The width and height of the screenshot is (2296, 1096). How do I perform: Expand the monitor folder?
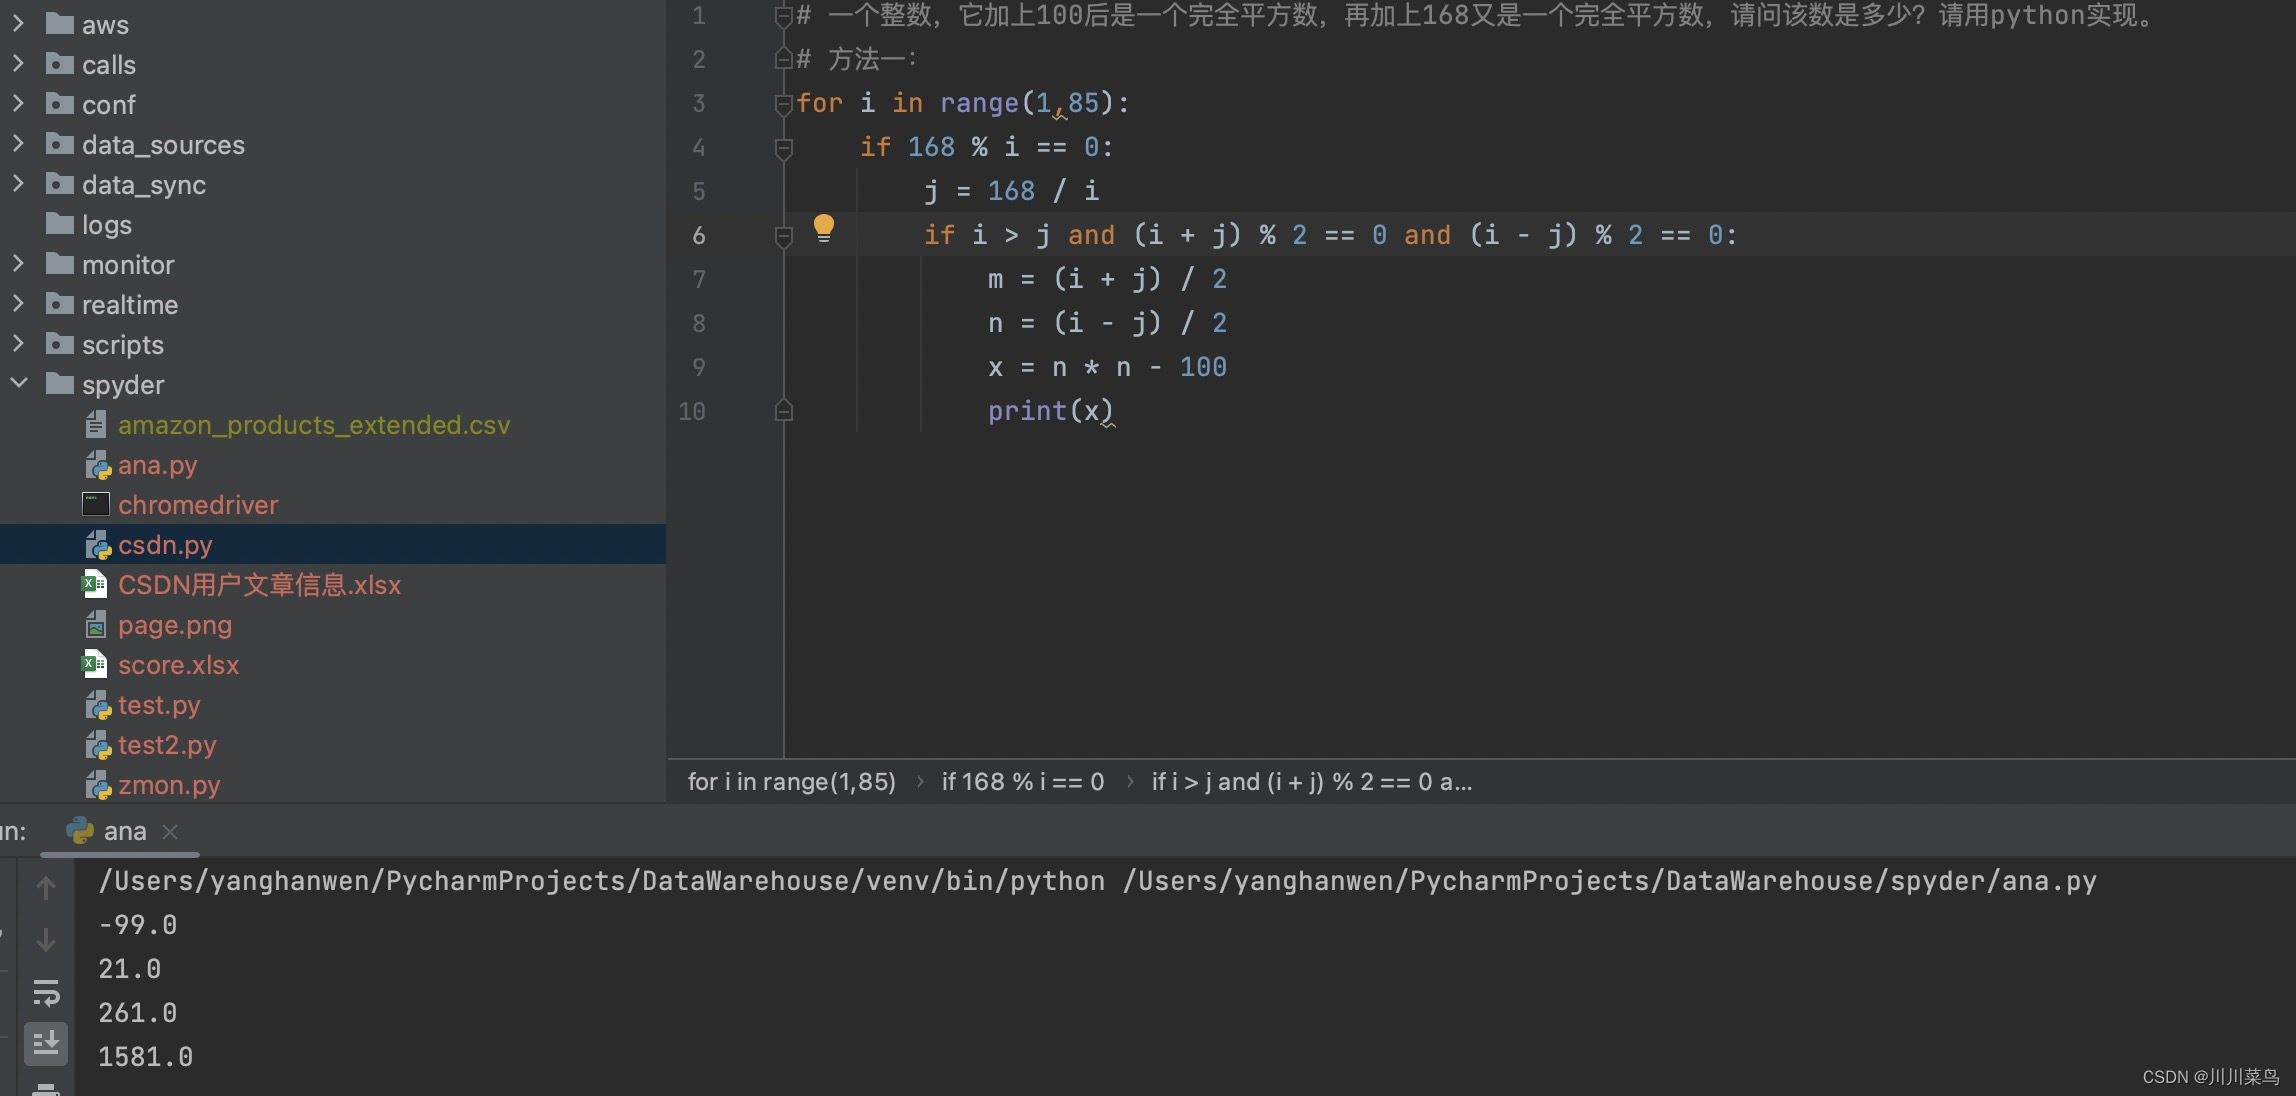[18, 264]
